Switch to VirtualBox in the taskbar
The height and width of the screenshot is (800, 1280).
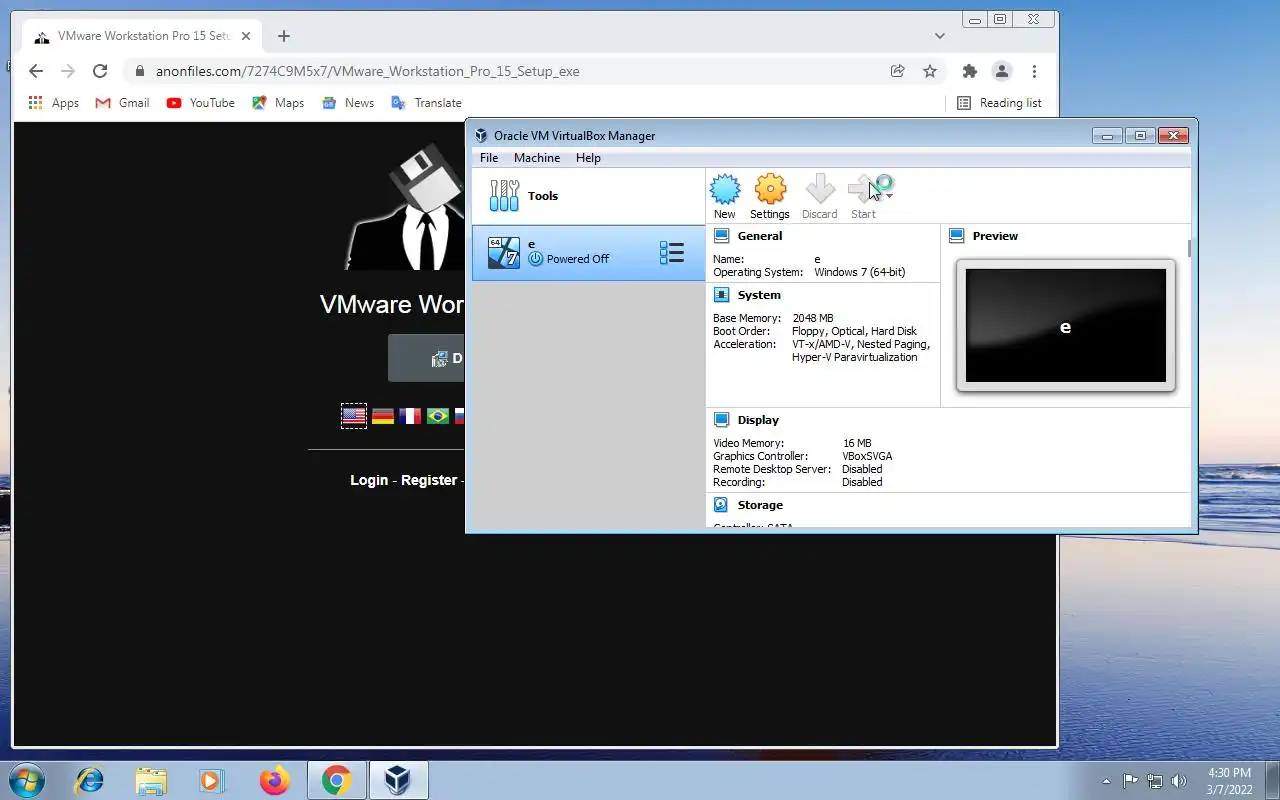pos(399,780)
